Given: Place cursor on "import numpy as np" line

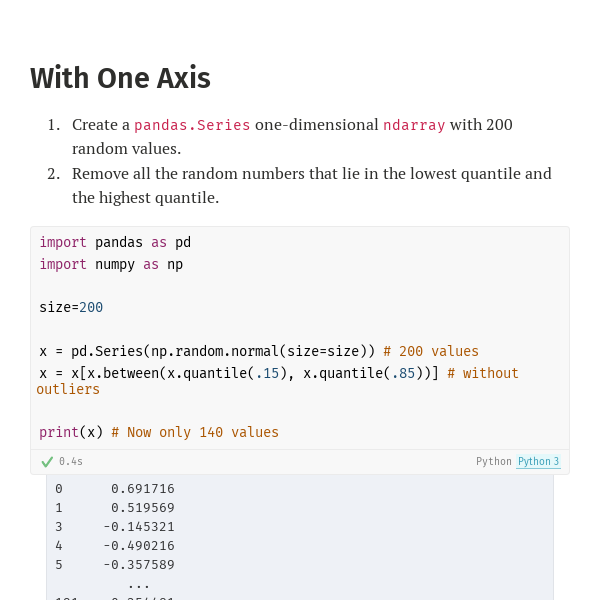Looking at the screenshot, I should tap(111, 265).
